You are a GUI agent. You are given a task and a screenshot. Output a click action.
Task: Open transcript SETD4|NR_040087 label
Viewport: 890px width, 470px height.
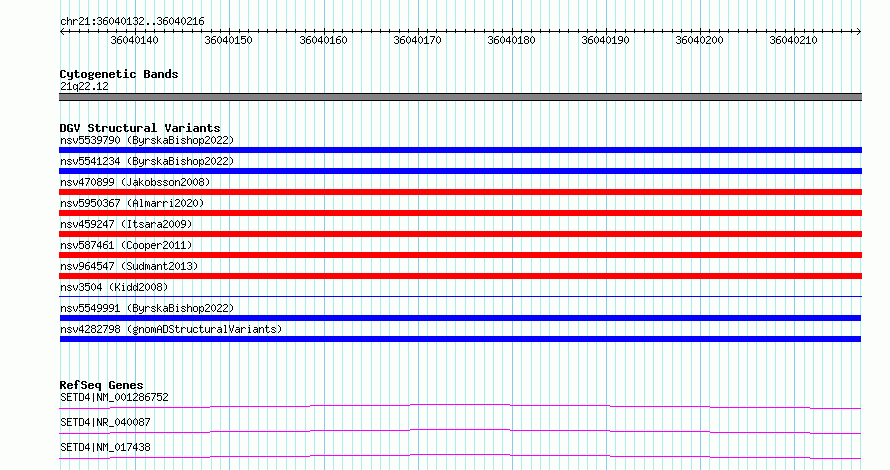coord(105,422)
